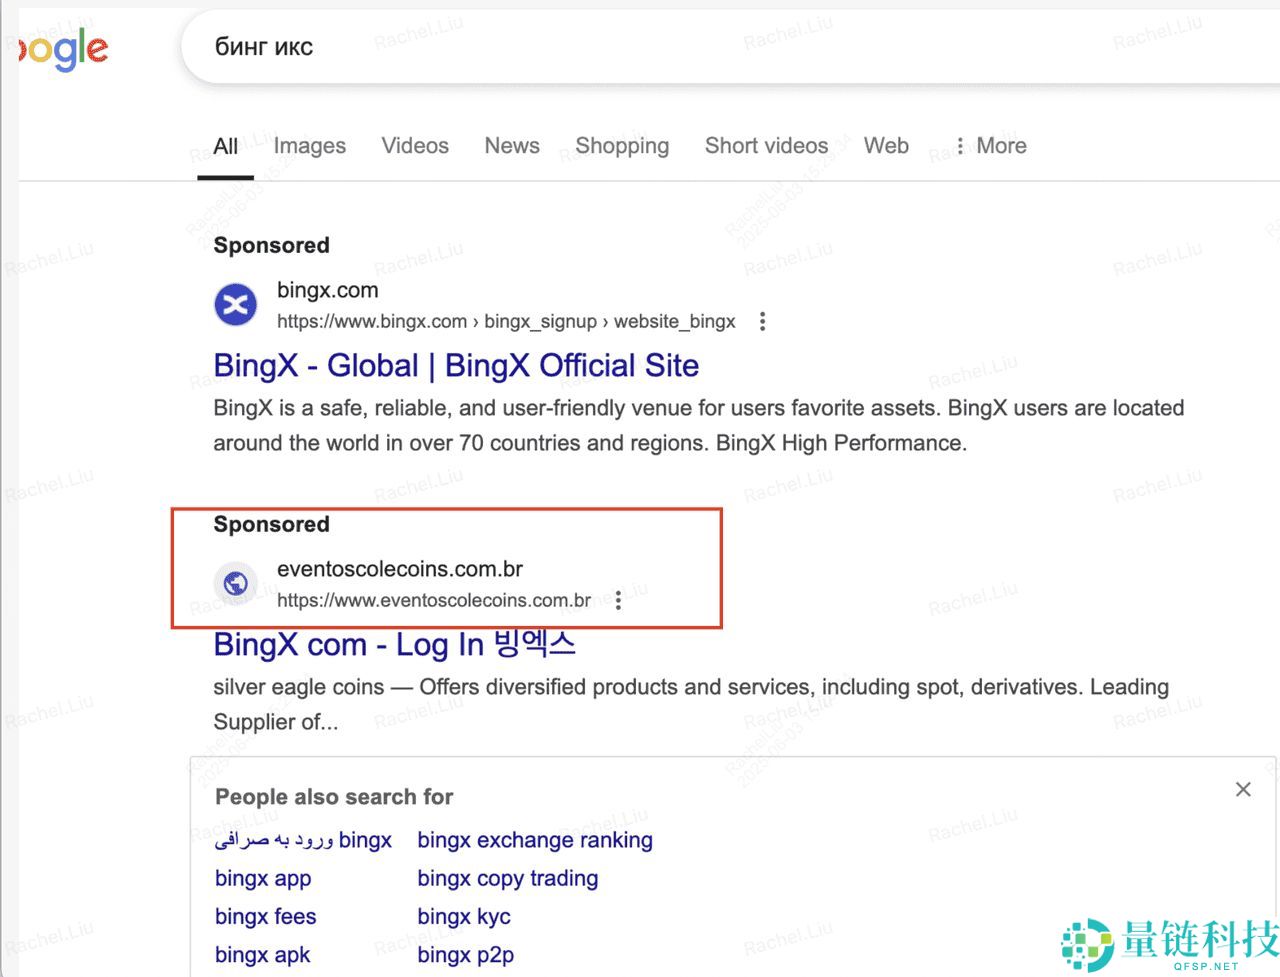Viewport: 1280px width, 977px height.
Task: Open the three-dot menu beside the bingx.com ad URL
Action: 762,322
